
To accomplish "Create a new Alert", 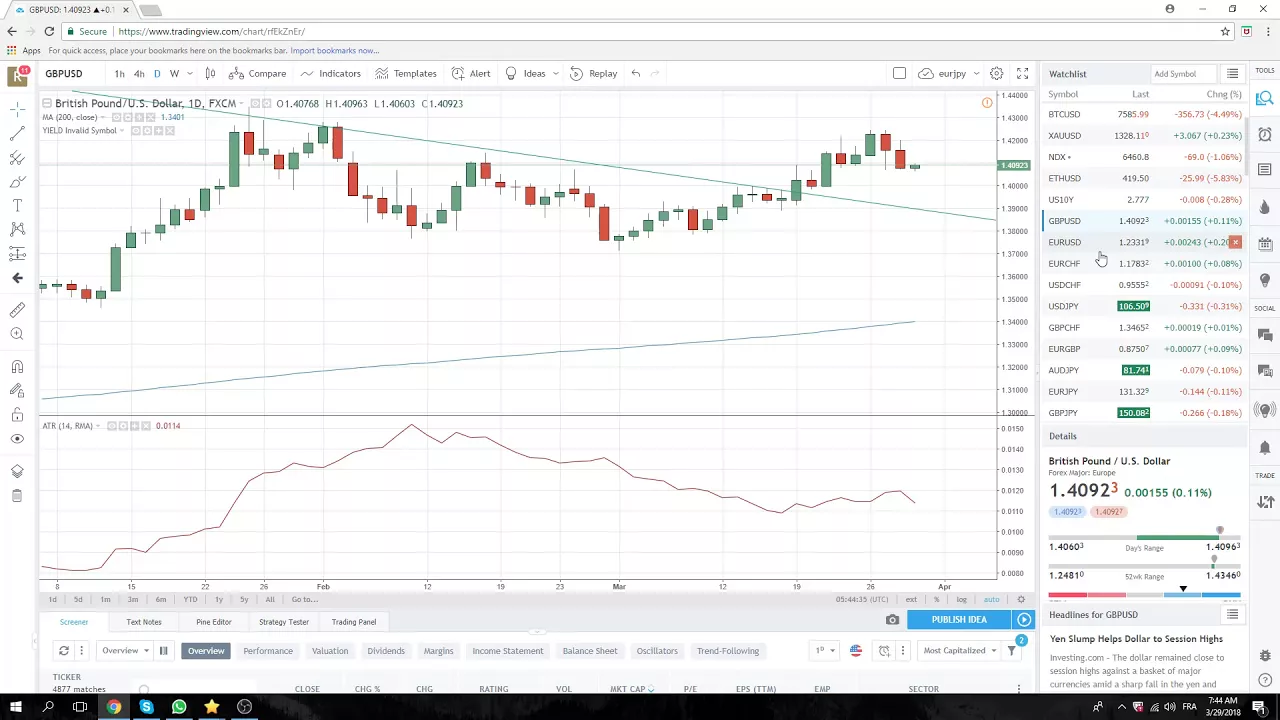I will click(x=470, y=73).
